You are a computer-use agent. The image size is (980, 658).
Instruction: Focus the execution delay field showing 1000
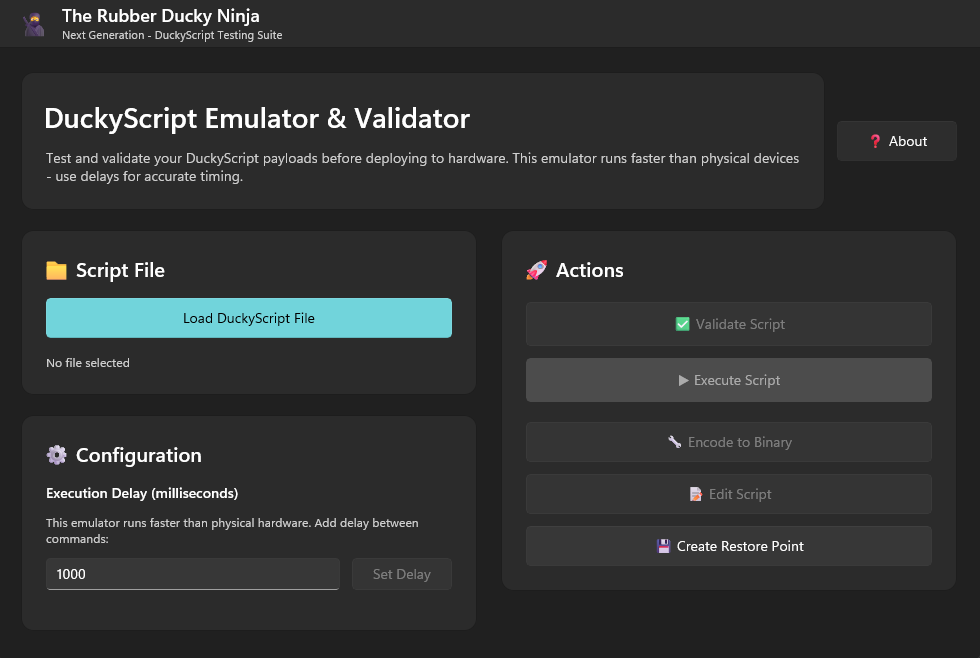point(192,574)
